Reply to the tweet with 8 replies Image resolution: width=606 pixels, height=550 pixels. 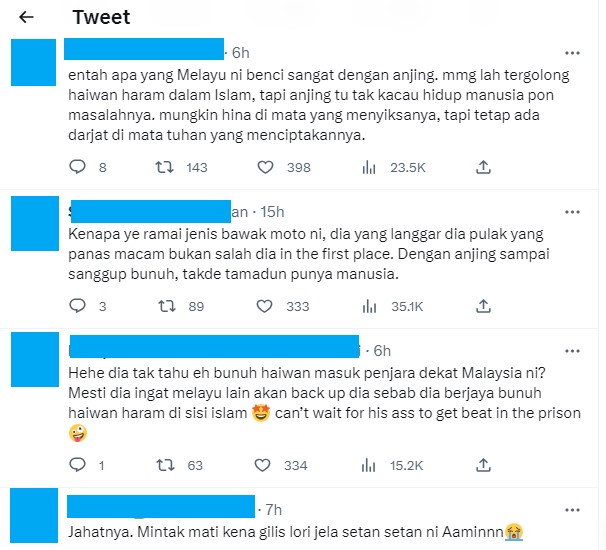pyautogui.click(x=77, y=167)
